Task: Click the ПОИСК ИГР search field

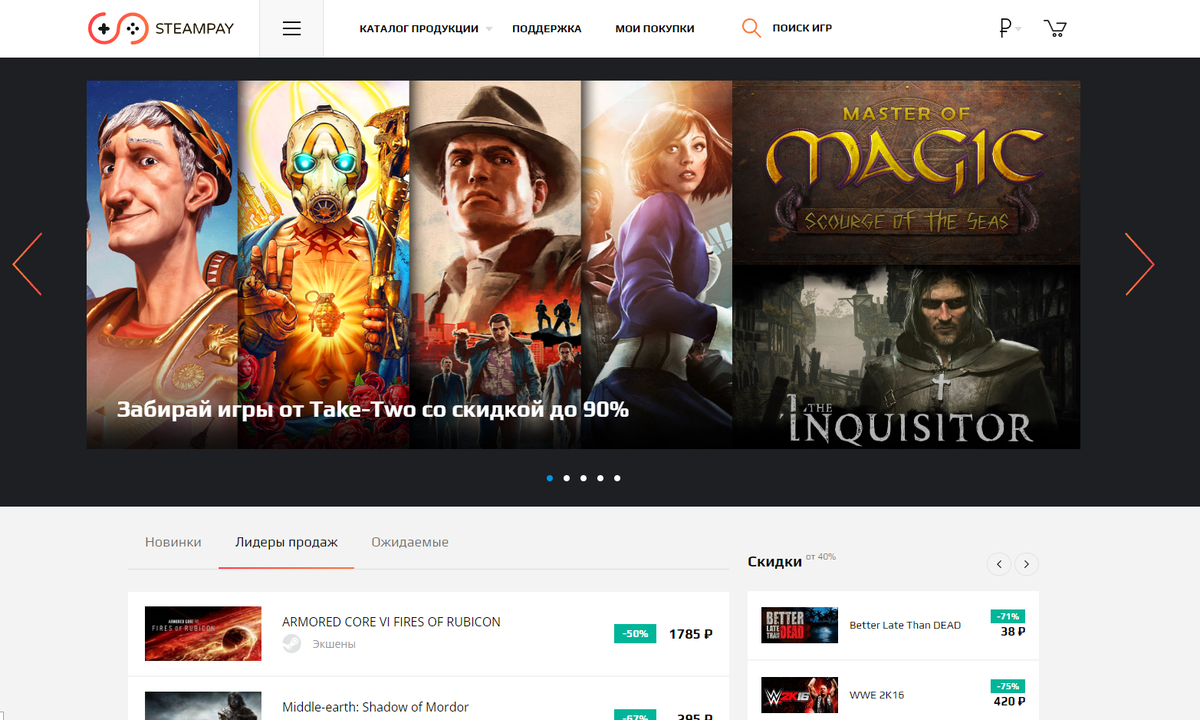Action: coord(802,28)
